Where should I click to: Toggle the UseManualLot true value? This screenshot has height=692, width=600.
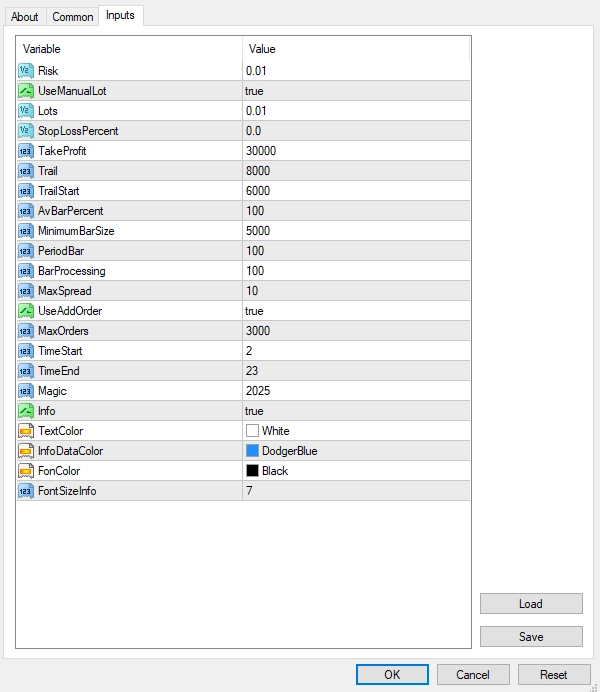pyautogui.click(x=355, y=91)
